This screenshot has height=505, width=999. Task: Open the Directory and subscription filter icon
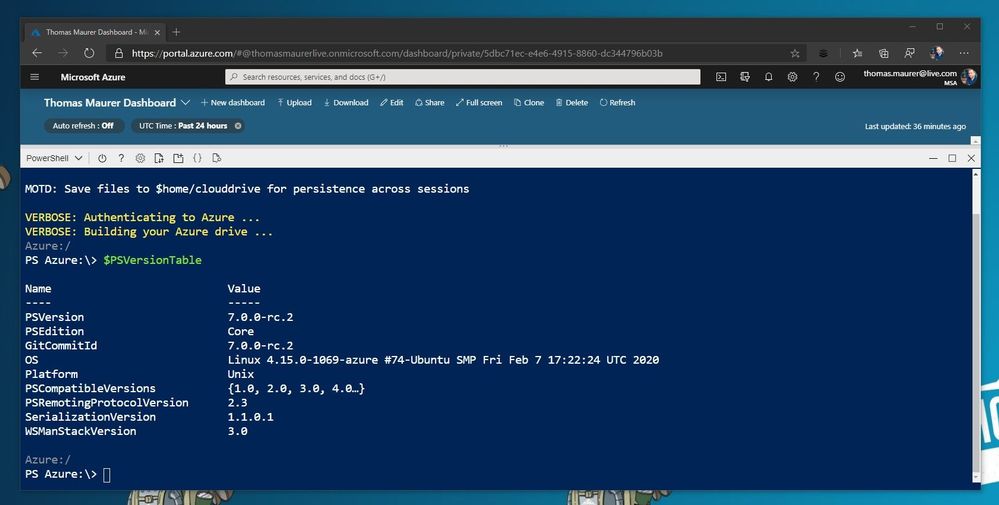745,77
